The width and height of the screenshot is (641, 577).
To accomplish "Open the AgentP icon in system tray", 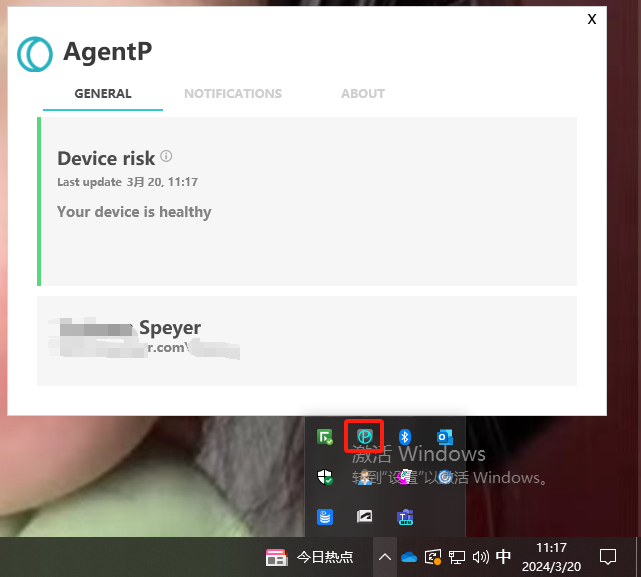I will tap(365, 437).
